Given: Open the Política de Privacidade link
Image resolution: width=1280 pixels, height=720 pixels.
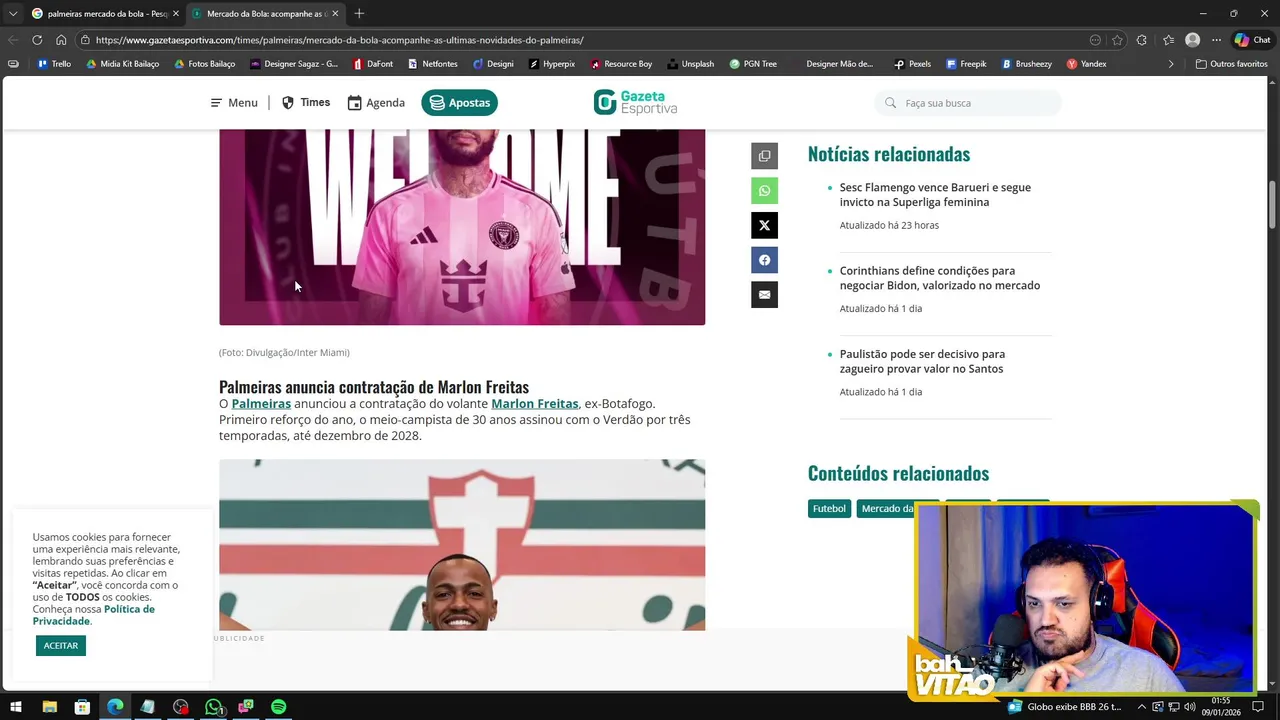Looking at the screenshot, I should [93, 615].
